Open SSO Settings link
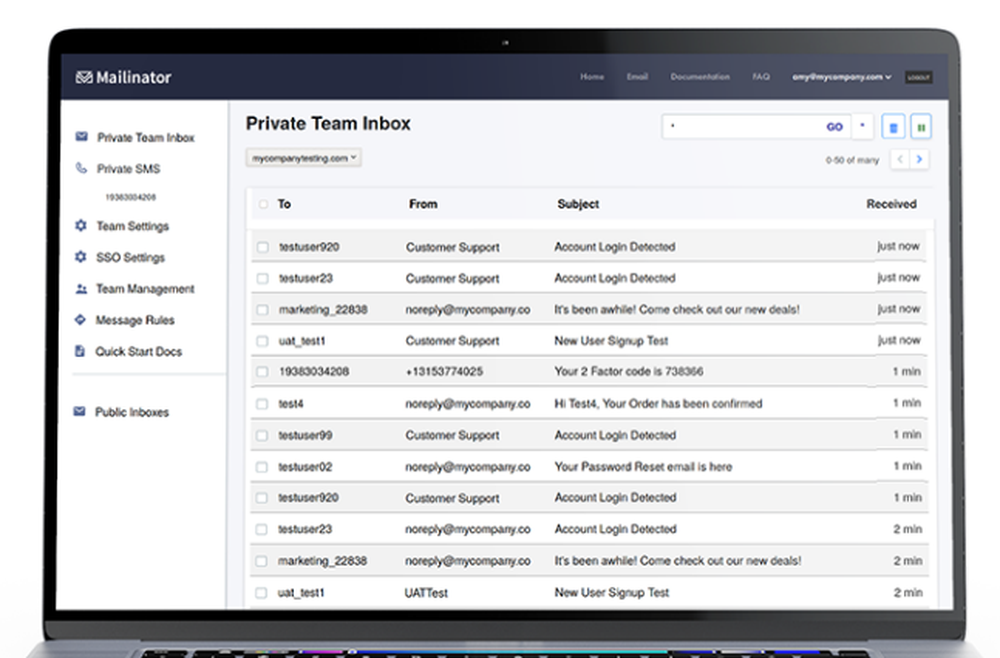Screen dimensions: 1000x658 [130, 257]
